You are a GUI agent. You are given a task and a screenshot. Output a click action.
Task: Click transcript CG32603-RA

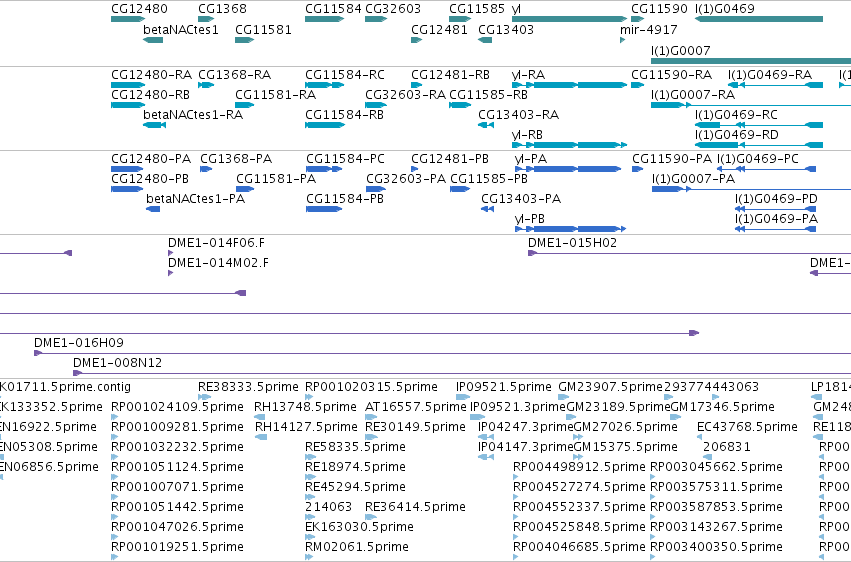[405, 95]
